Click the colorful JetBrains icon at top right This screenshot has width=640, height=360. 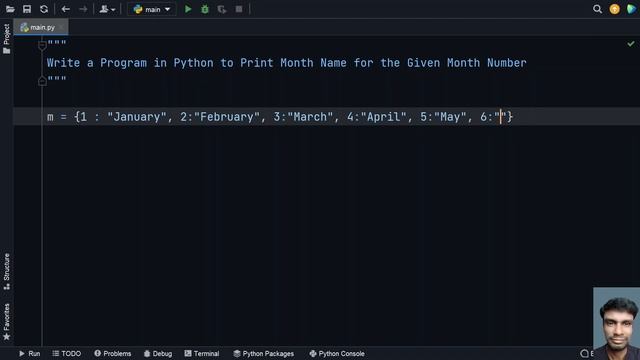pyautogui.click(x=631, y=9)
